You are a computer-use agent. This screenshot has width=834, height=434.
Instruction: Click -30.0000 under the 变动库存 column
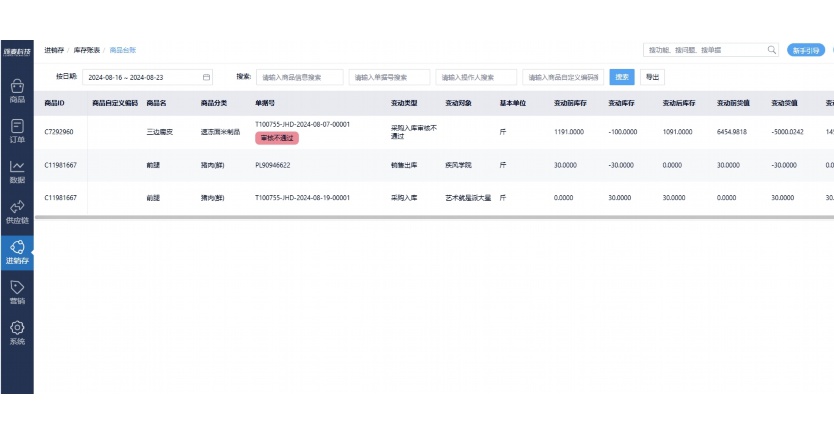coord(621,165)
